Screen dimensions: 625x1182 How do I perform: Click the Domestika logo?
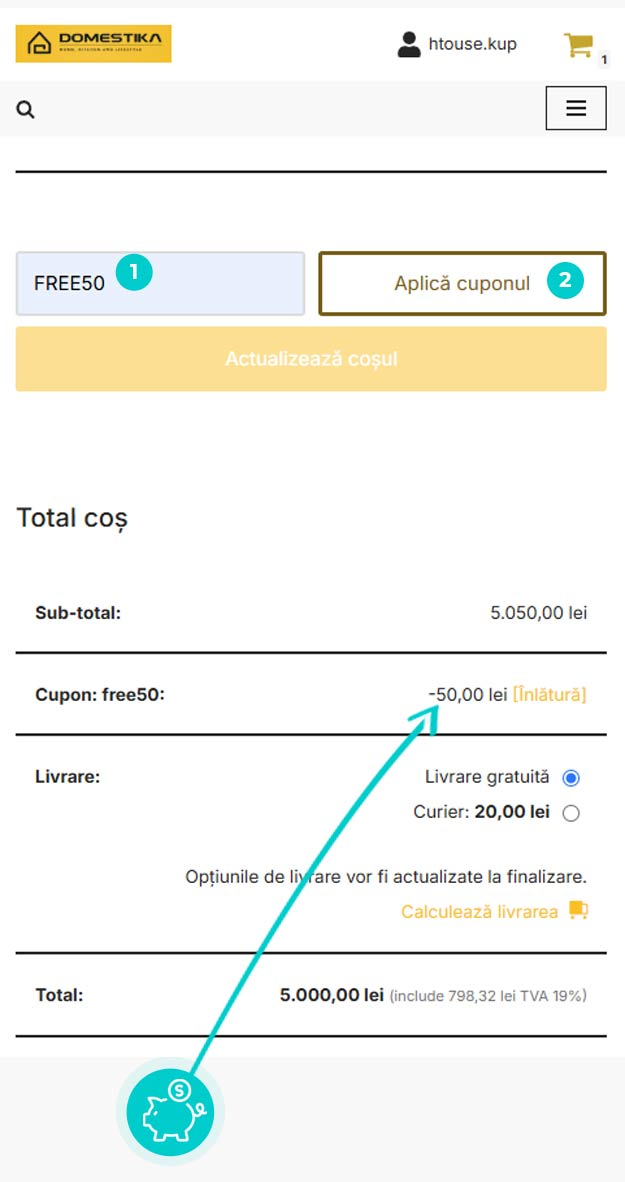(93, 44)
